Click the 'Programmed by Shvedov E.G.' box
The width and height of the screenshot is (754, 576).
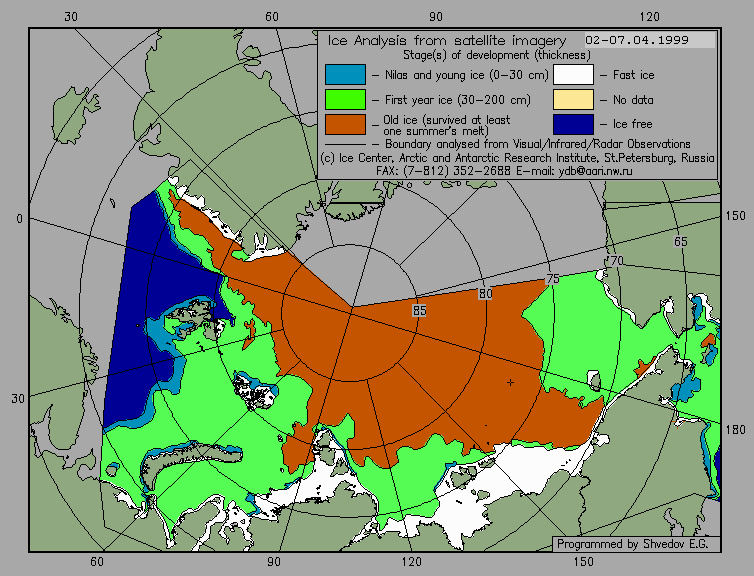637,544
